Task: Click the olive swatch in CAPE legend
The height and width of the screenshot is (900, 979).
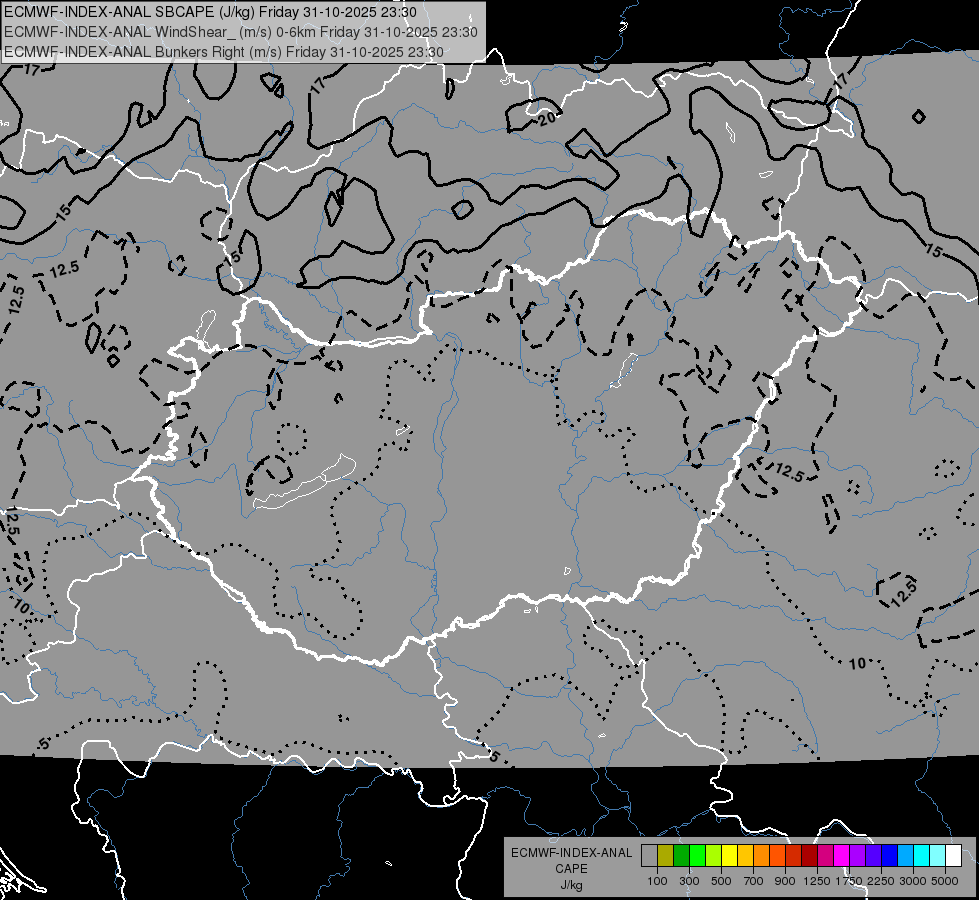Action: 665,855
